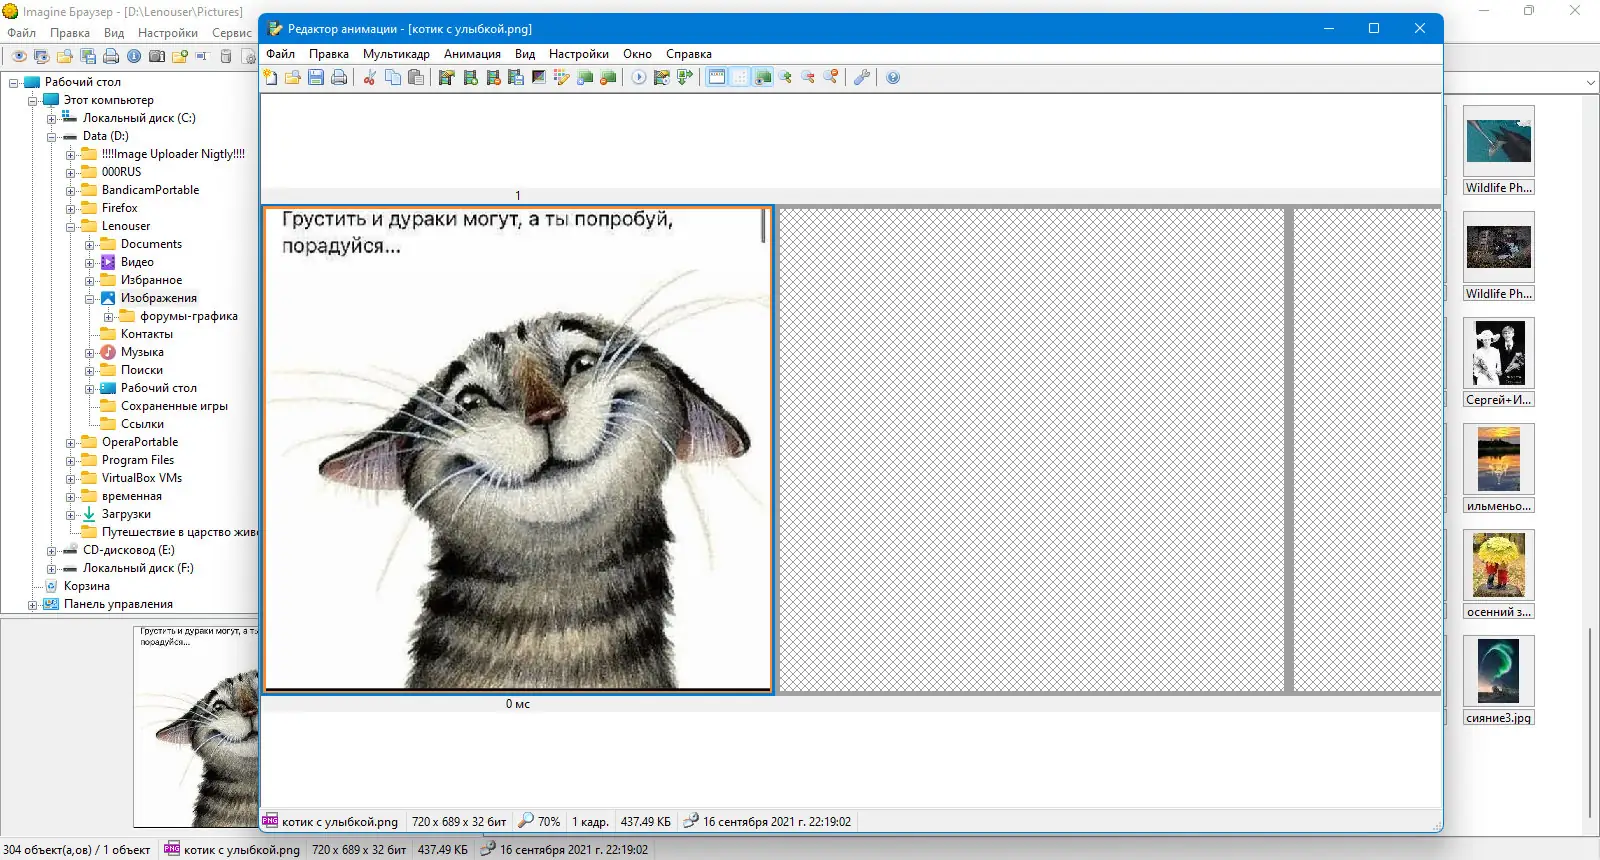Screen dimensions: 1600x860
Task: Click the scissors Cut icon in toolbar
Action: pos(369,77)
